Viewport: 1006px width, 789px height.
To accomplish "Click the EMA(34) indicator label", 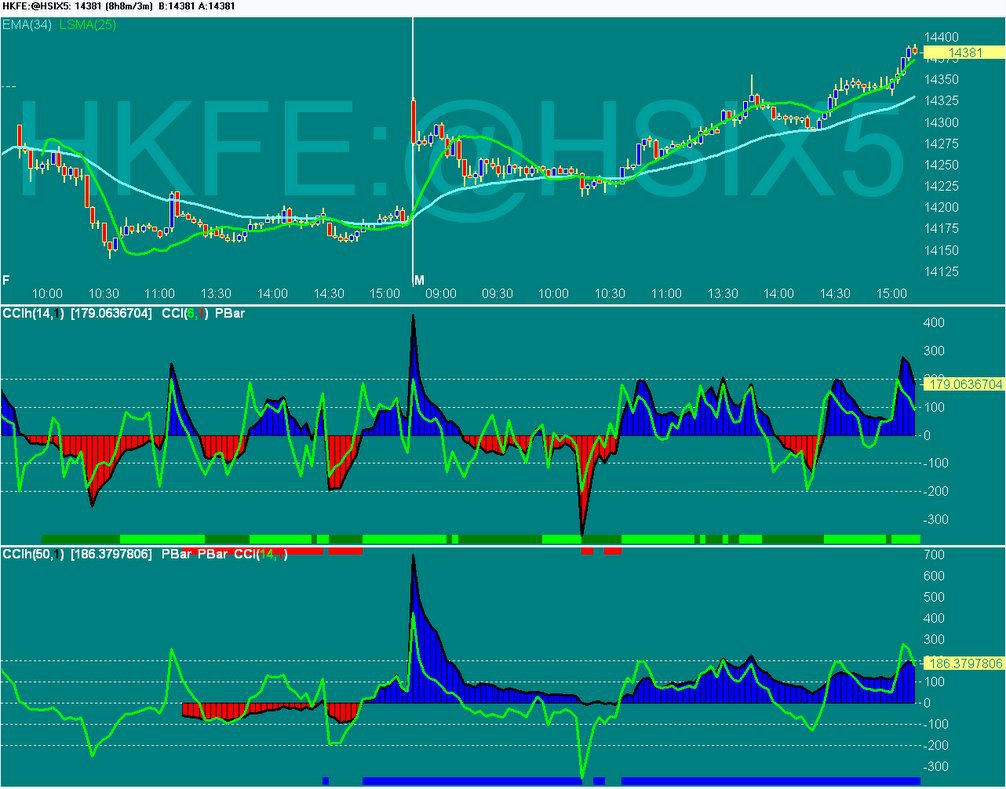I will [27, 25].
